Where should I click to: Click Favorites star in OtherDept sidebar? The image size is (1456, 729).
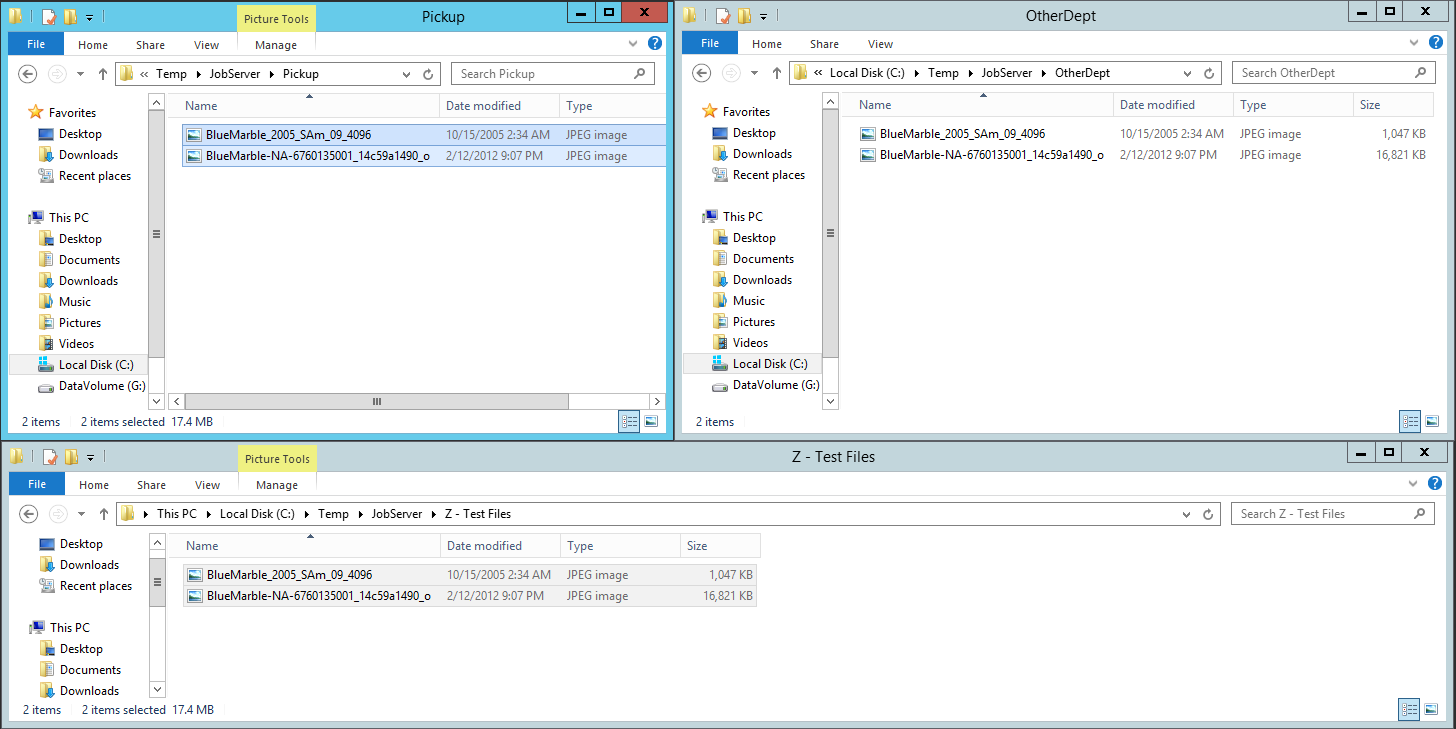click(x=710, y=112)
